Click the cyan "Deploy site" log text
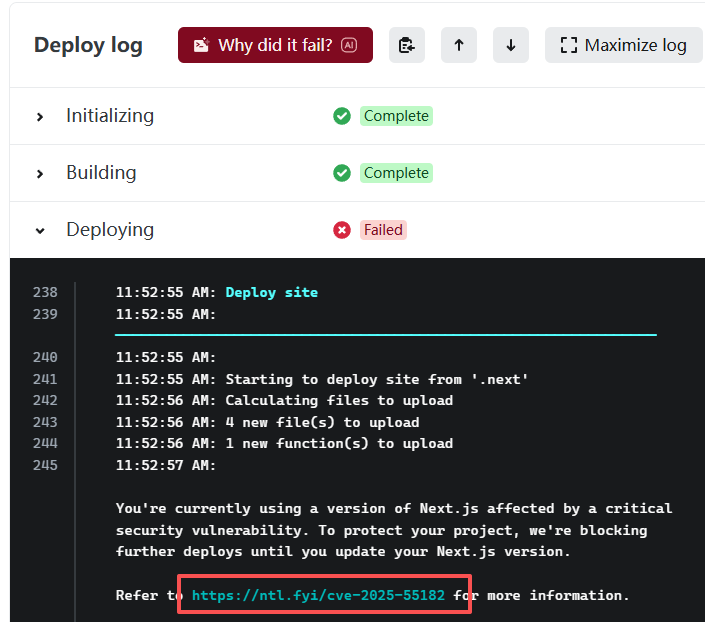Screen dimensions: 705x622 [x=271, y=293]
